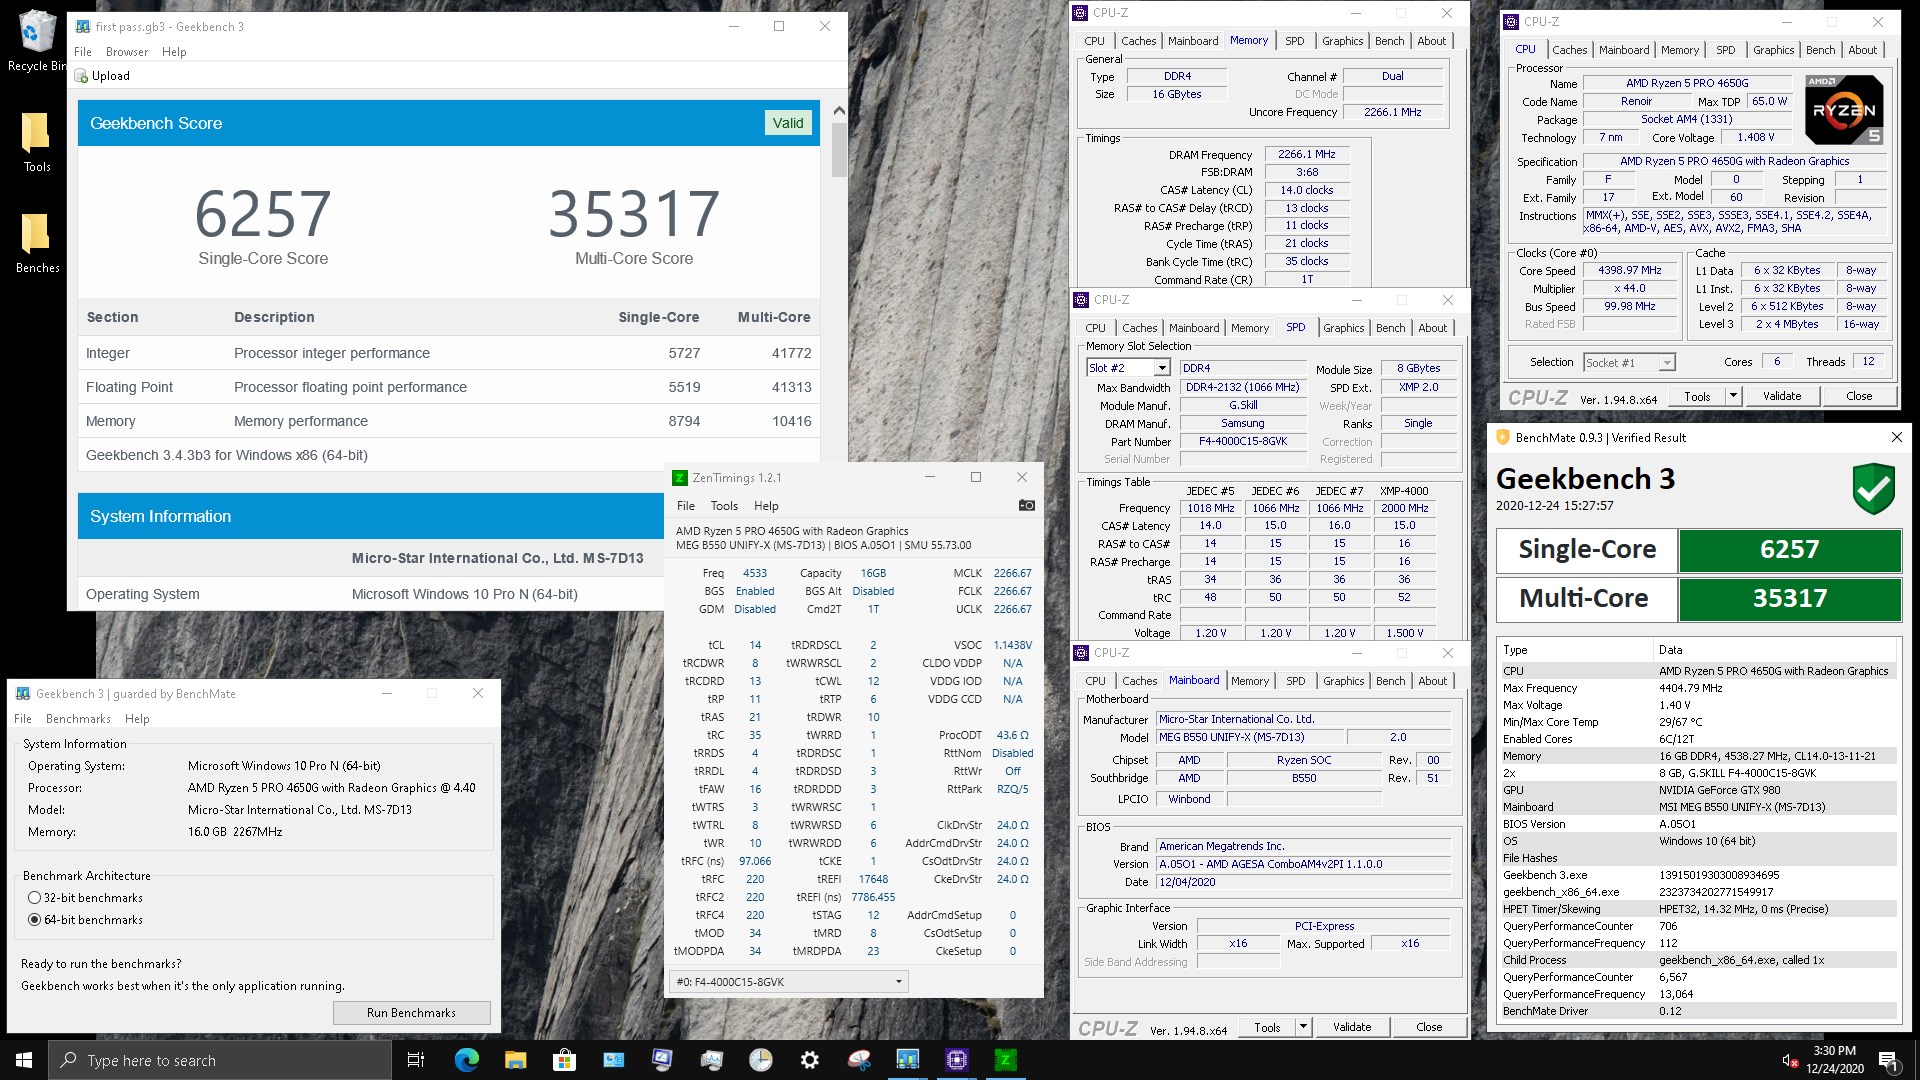Switch to SPD tab in CPU-Z Memory window
Screen dimensions: 1920x1080
[1294, 41]
